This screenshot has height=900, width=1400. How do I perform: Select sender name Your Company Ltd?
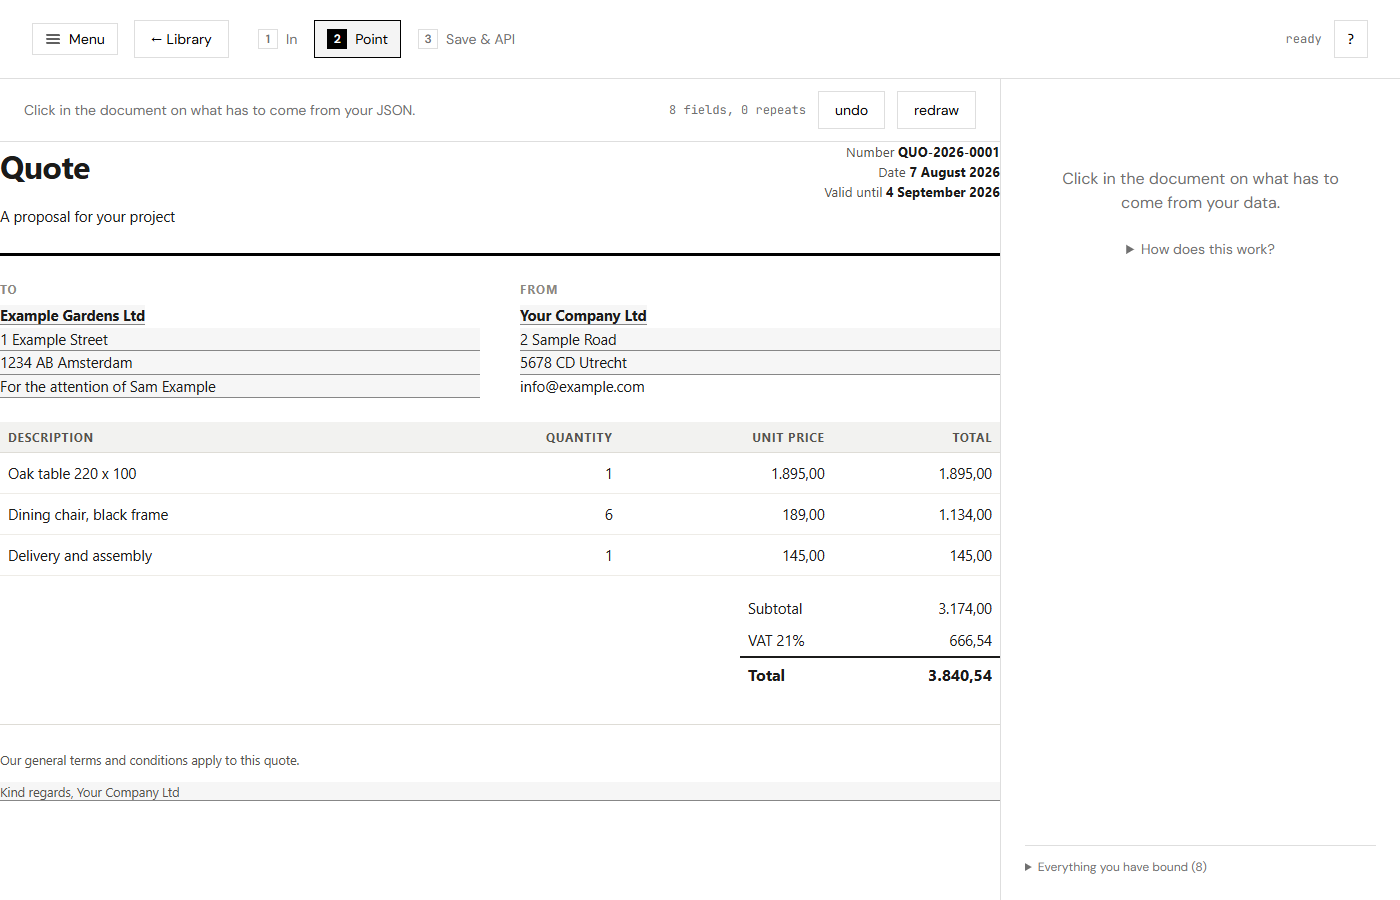pos(583,316)
